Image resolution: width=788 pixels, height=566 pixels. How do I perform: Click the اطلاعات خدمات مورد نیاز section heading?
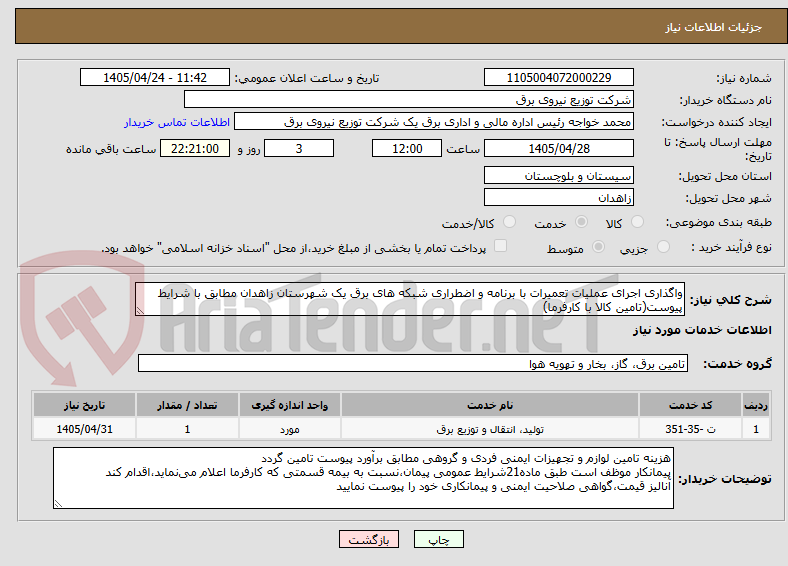[x=702, y=330]
